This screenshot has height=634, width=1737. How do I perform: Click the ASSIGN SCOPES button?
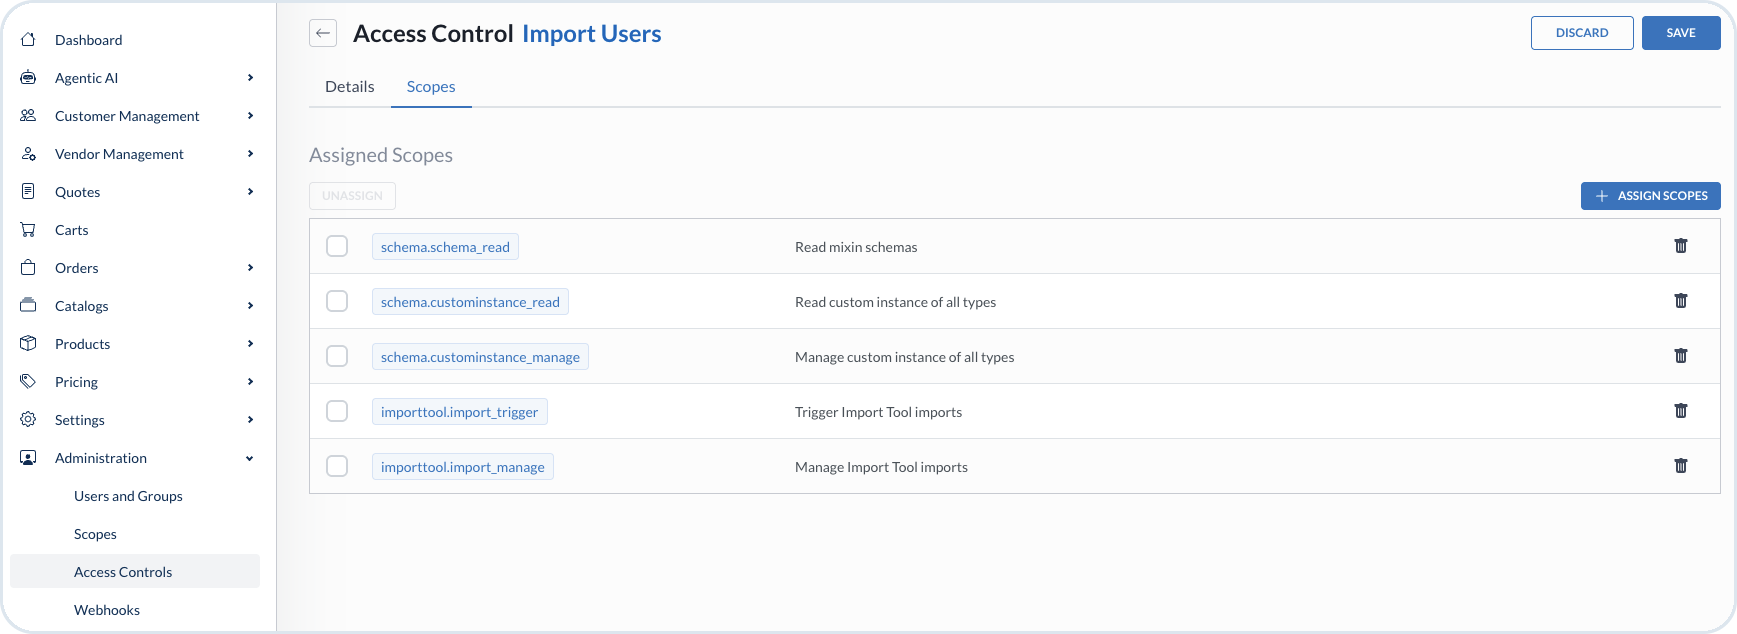click(1651, 196)
